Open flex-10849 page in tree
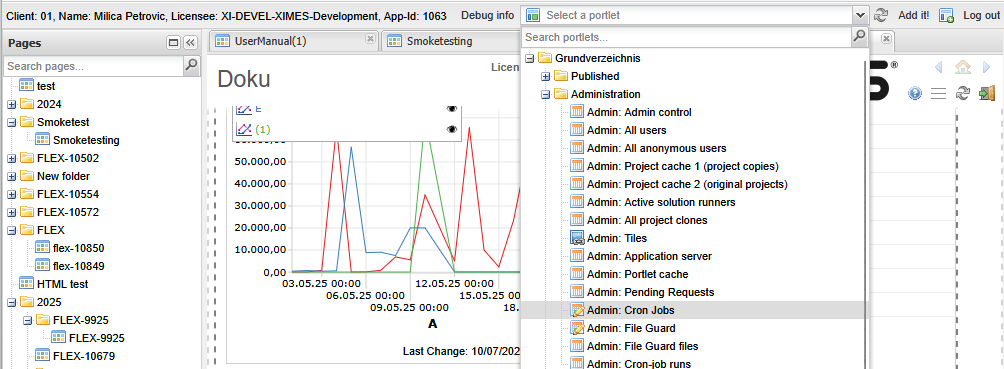This screenshot has width=1004, height=369. (x=79, y=265)
